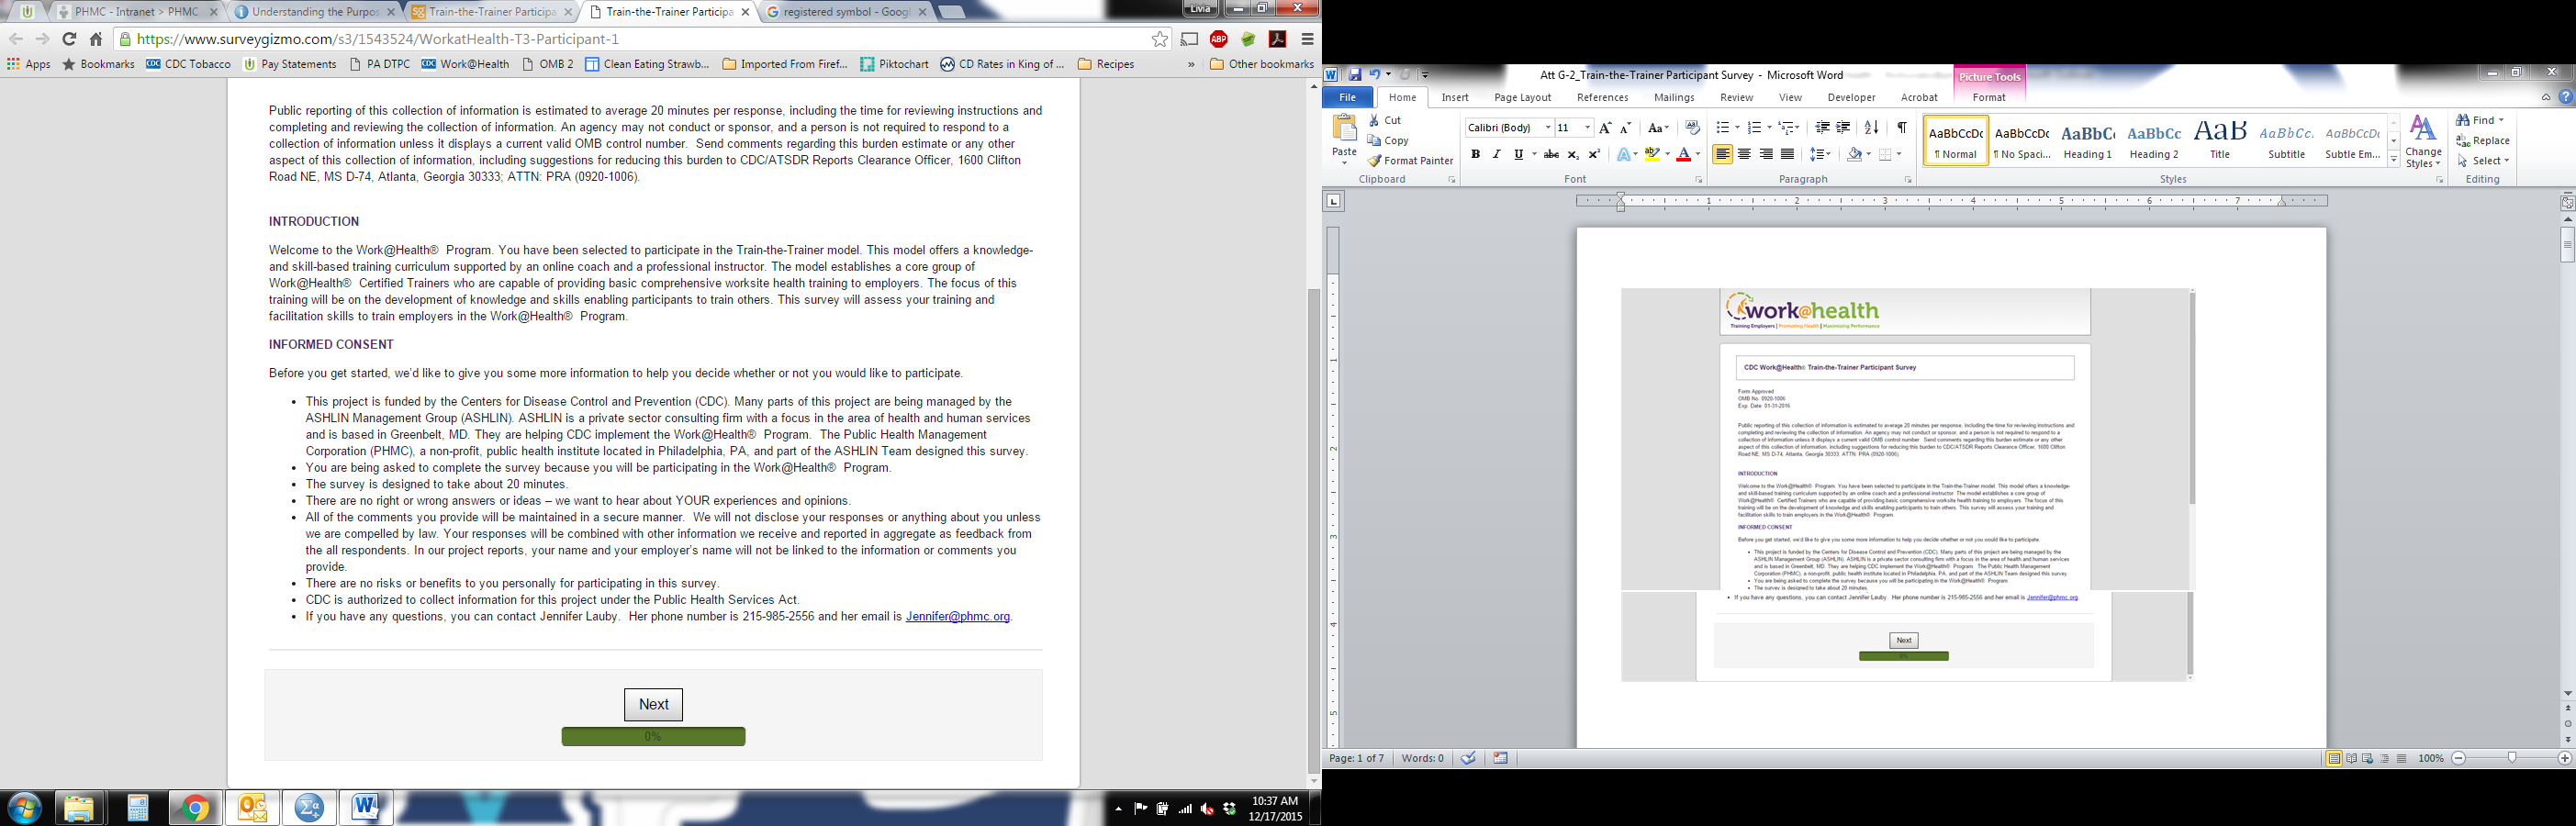Image resolution: width=2576 pixels, height=826 pixels.
Task: Apply the Heading 1 style
Action: pos(2088,140)
